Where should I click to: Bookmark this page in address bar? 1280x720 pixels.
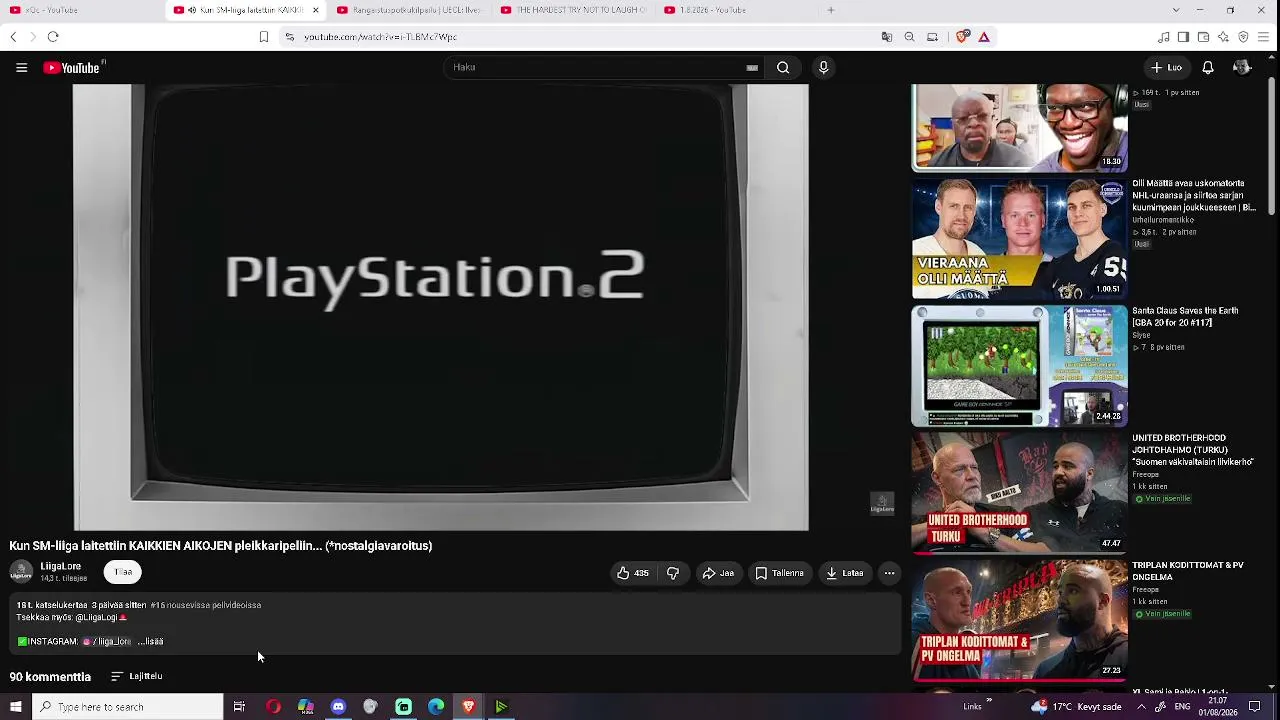pyautogui.click(x=264, y=37)
